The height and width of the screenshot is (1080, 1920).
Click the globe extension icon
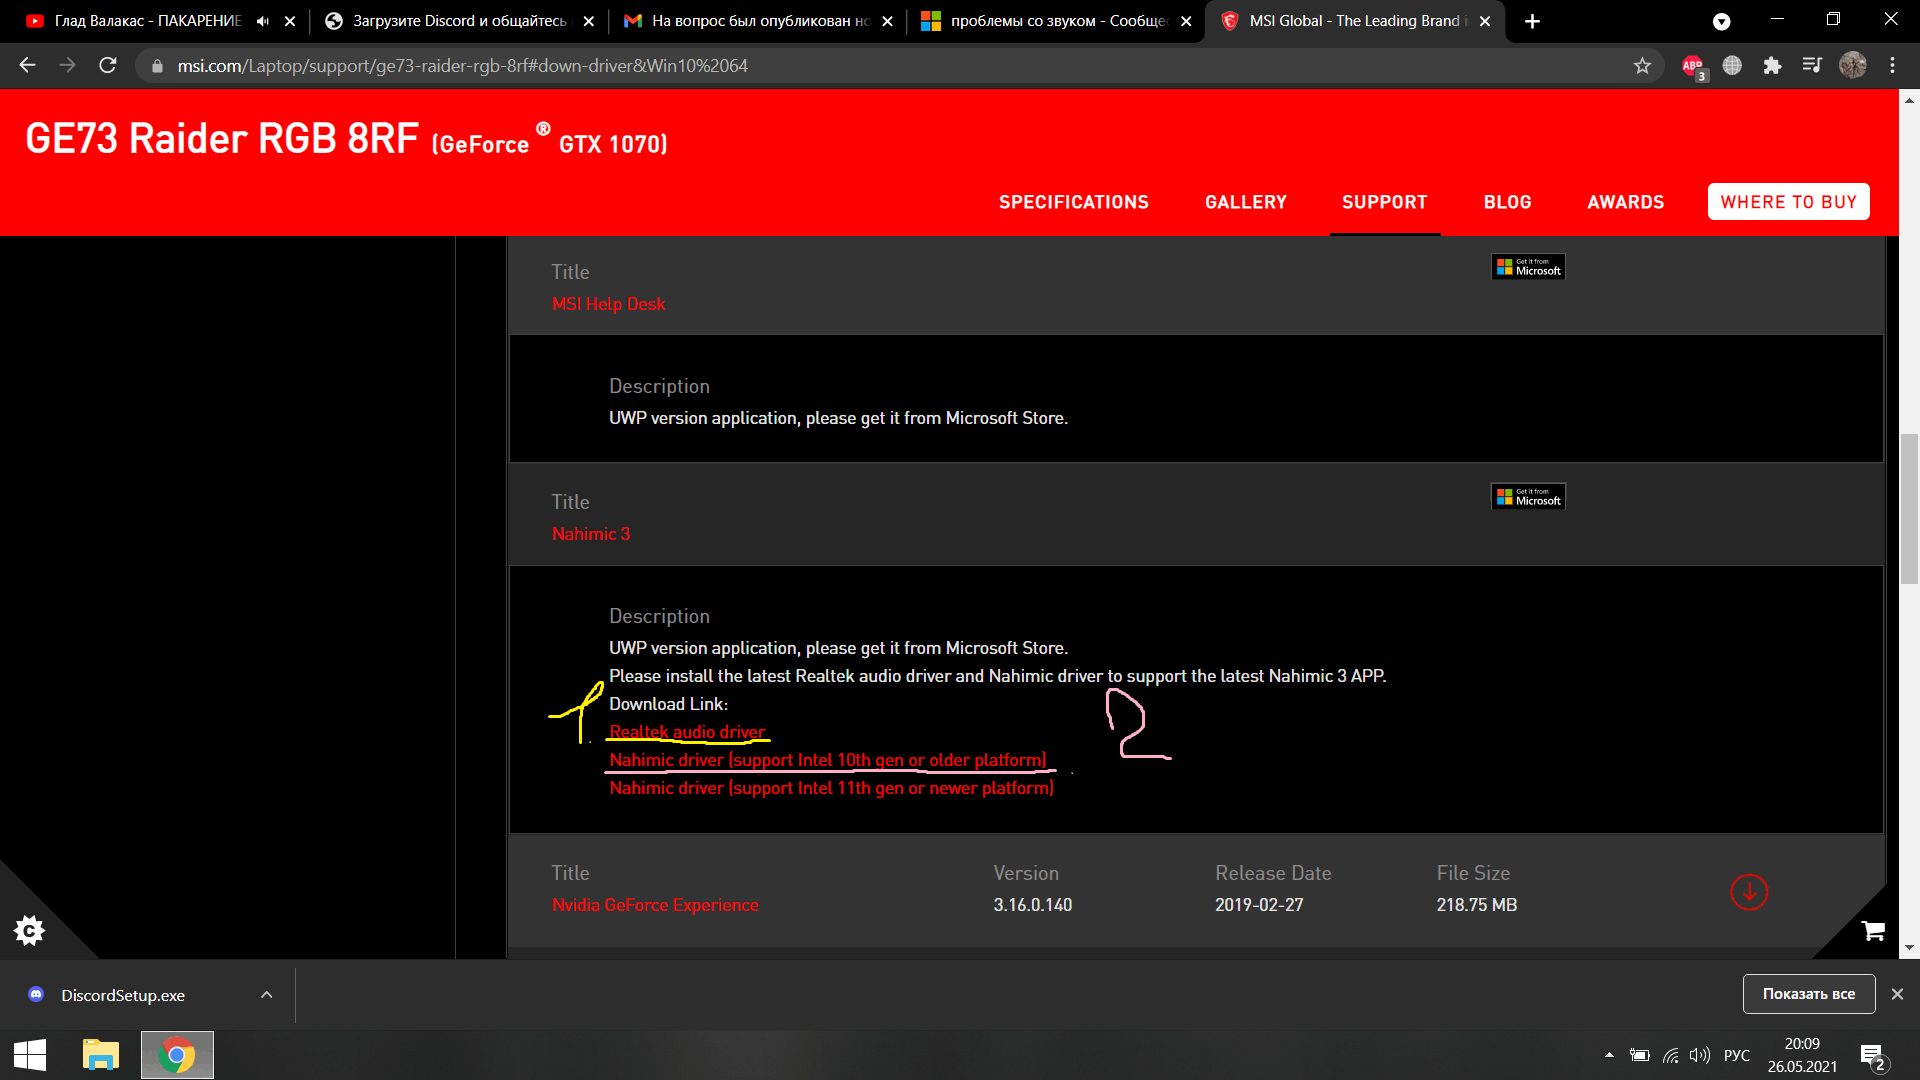1732,65
